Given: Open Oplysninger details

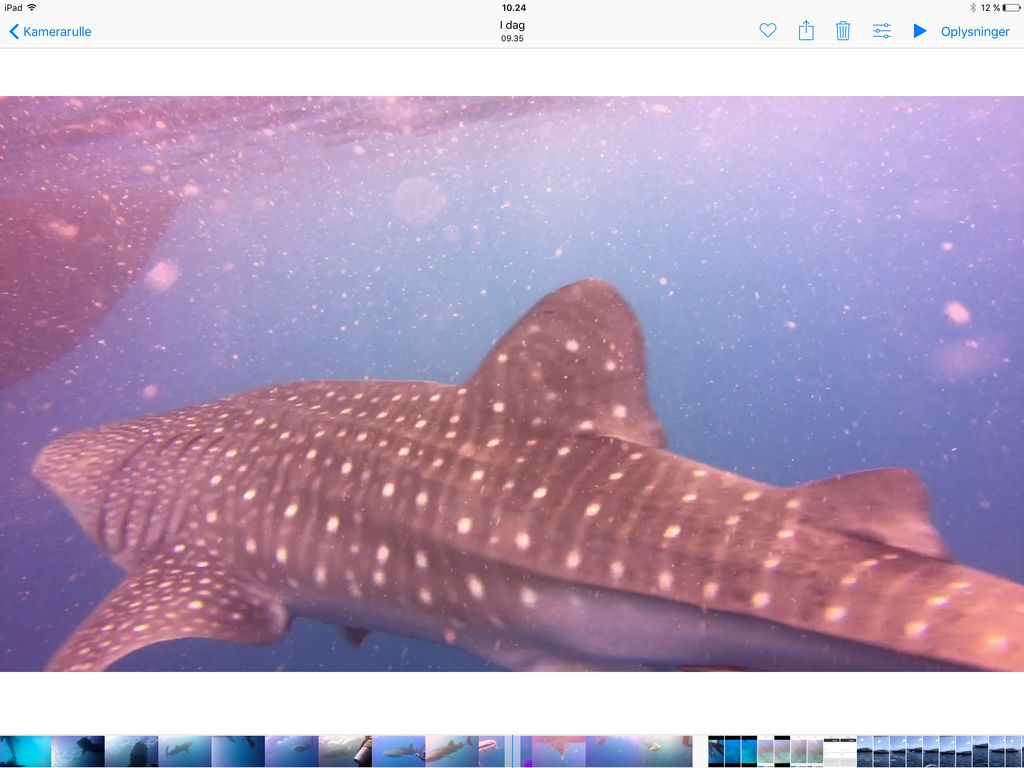Looking at the screenshot, I should tap(975, 31).
